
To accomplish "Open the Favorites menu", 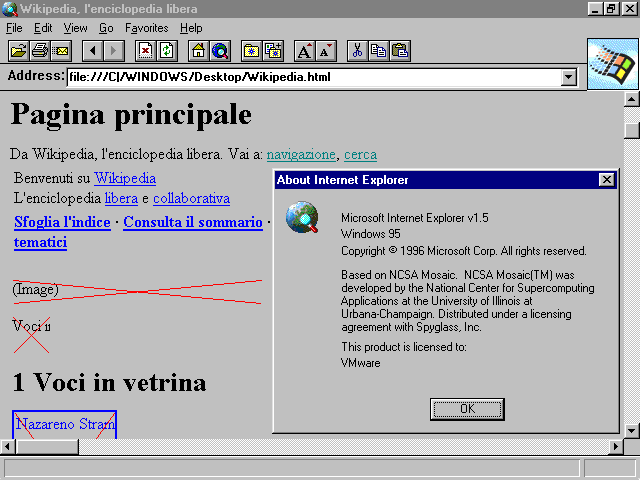I will [x=146, y=28].
